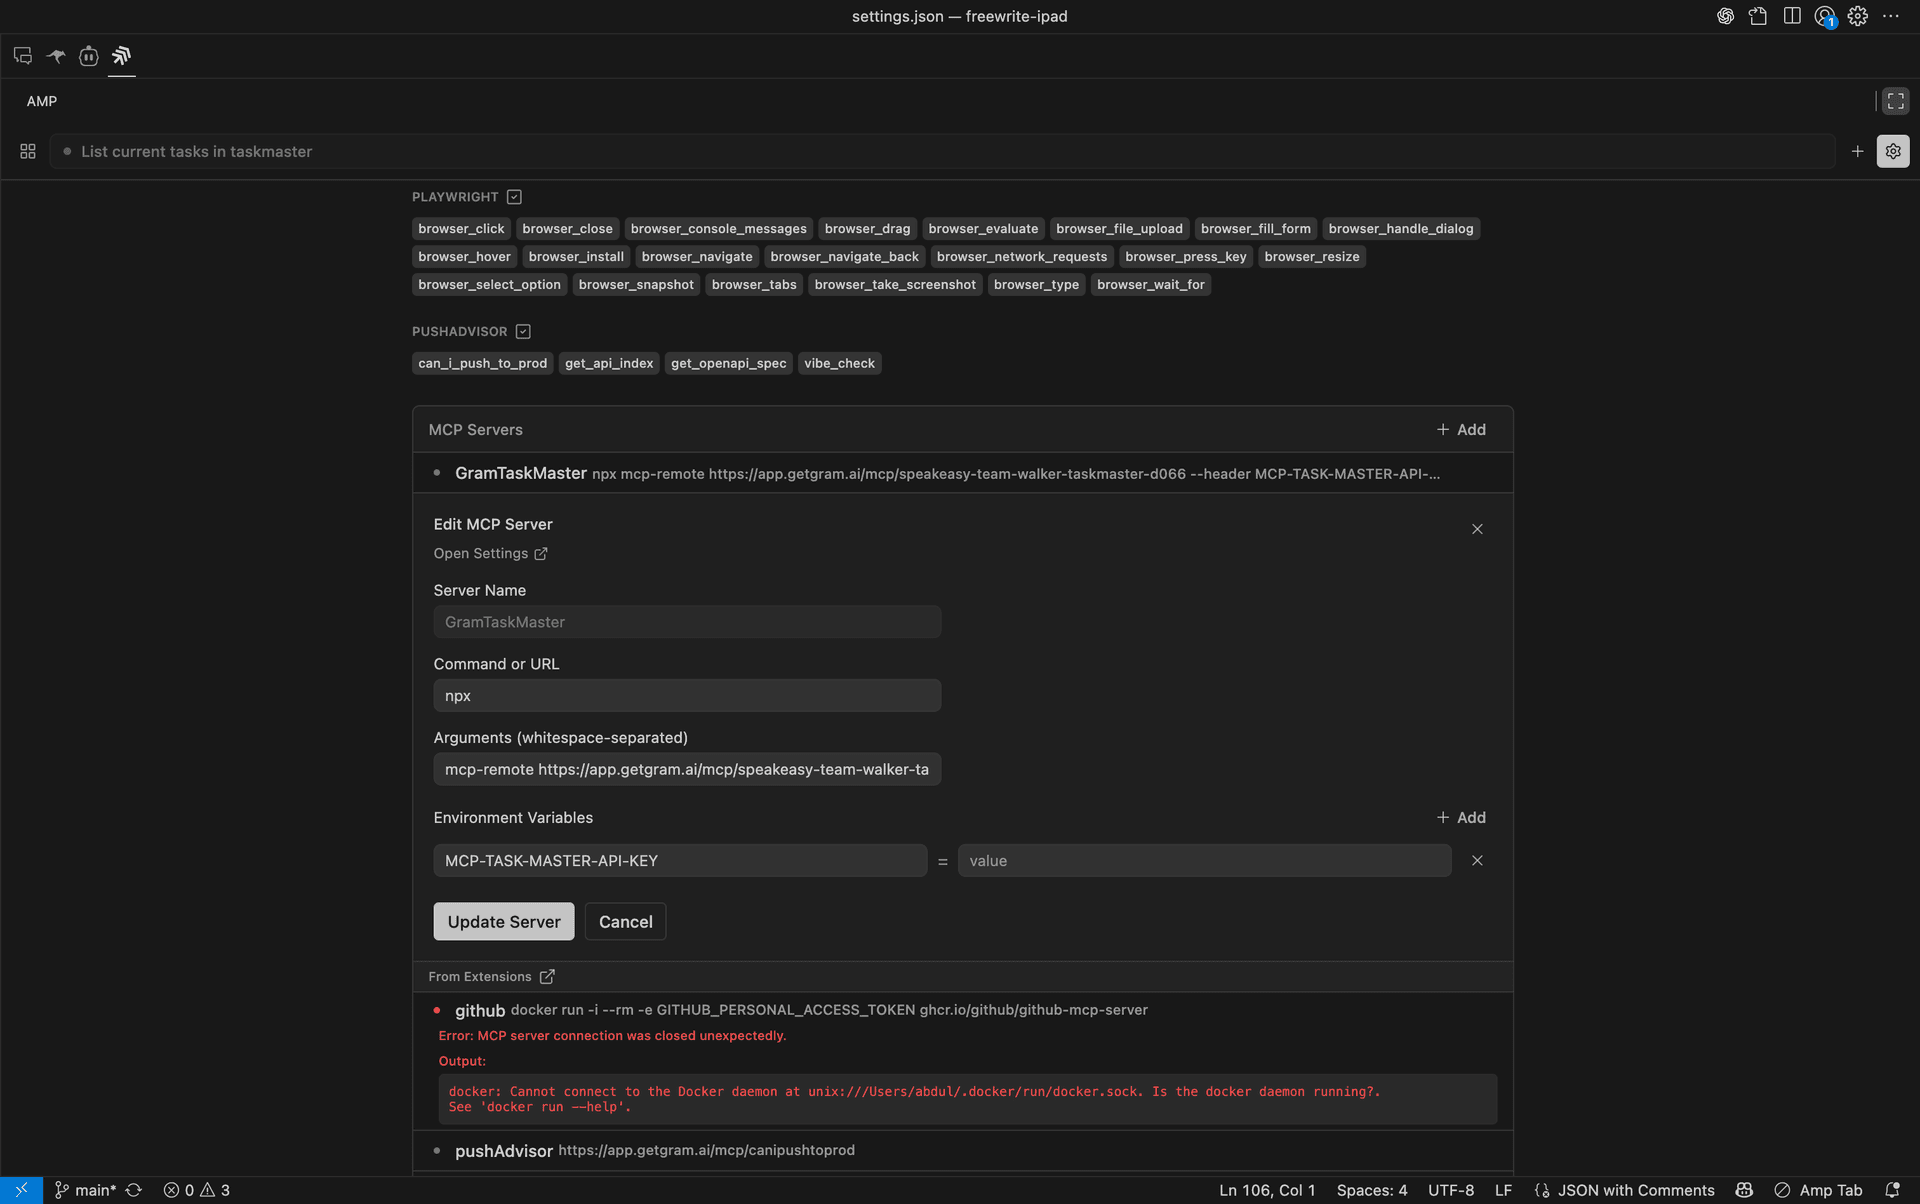Click the comments view icon
The height and width of the screenshot is (1204, 1920).
(23, 56)
